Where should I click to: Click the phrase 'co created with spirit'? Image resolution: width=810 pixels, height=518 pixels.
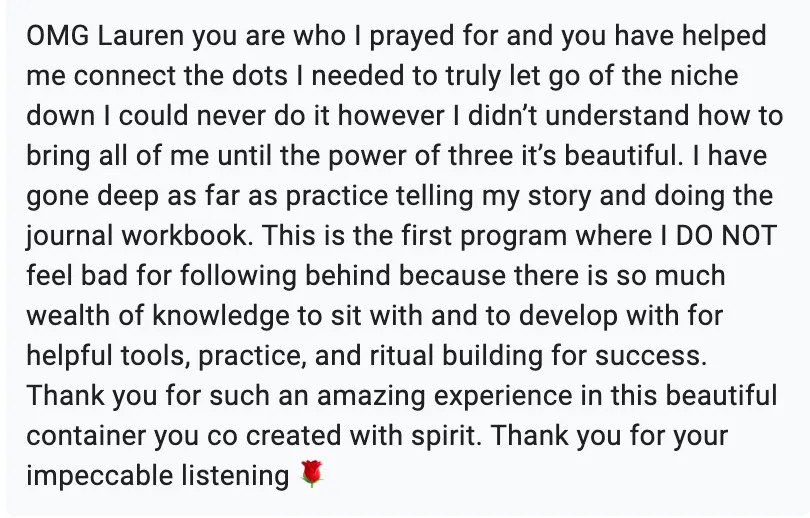344,436
